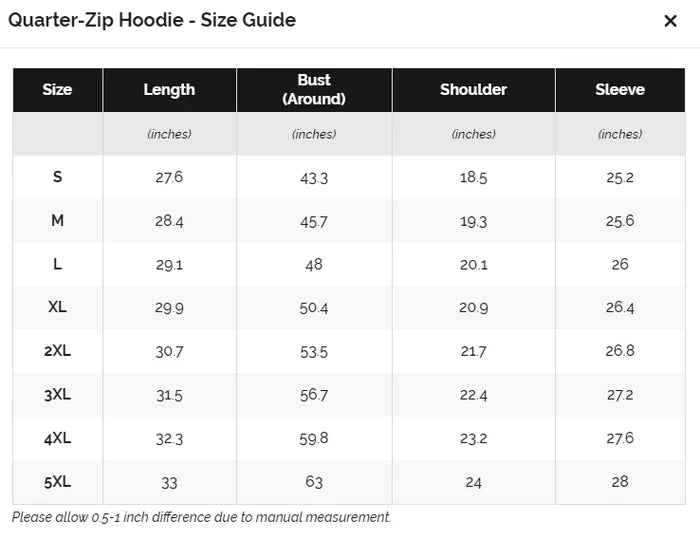700x539 pixels.
Task: Click the Size column header
Action: coord(57,90)
